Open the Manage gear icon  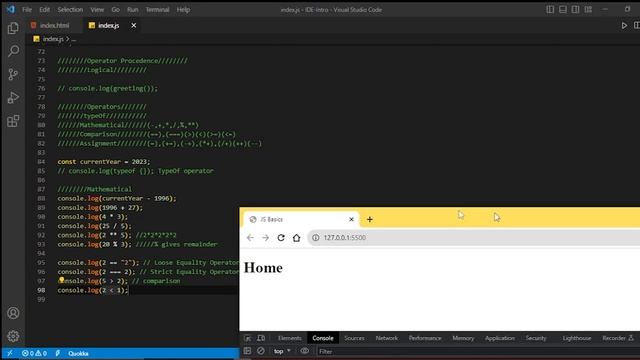(x=13, y=336)
